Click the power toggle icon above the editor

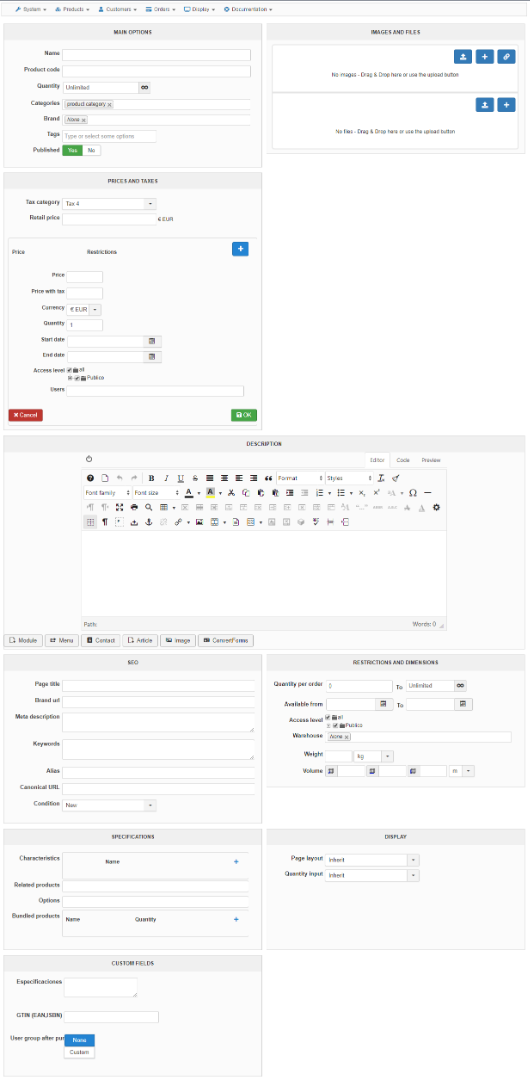click(x=90, y=459)
